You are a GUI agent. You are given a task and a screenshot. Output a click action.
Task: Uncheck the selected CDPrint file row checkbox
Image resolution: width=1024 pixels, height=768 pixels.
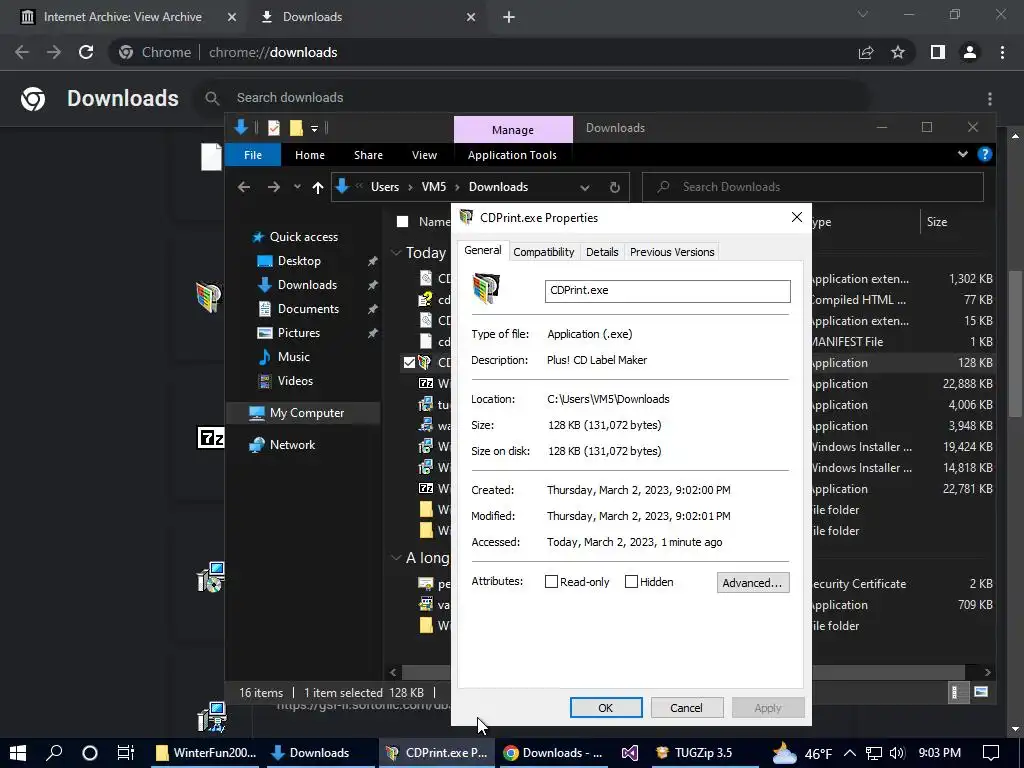coord(409,362)
